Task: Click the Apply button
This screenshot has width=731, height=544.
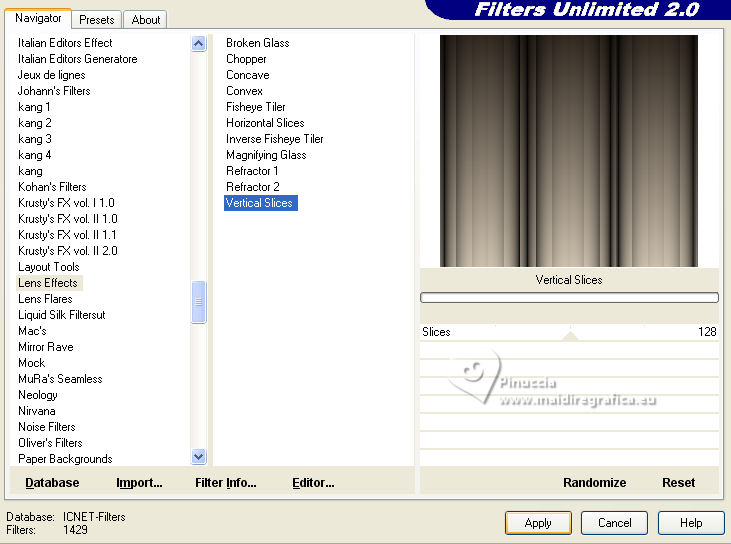Action: (538, 523)
